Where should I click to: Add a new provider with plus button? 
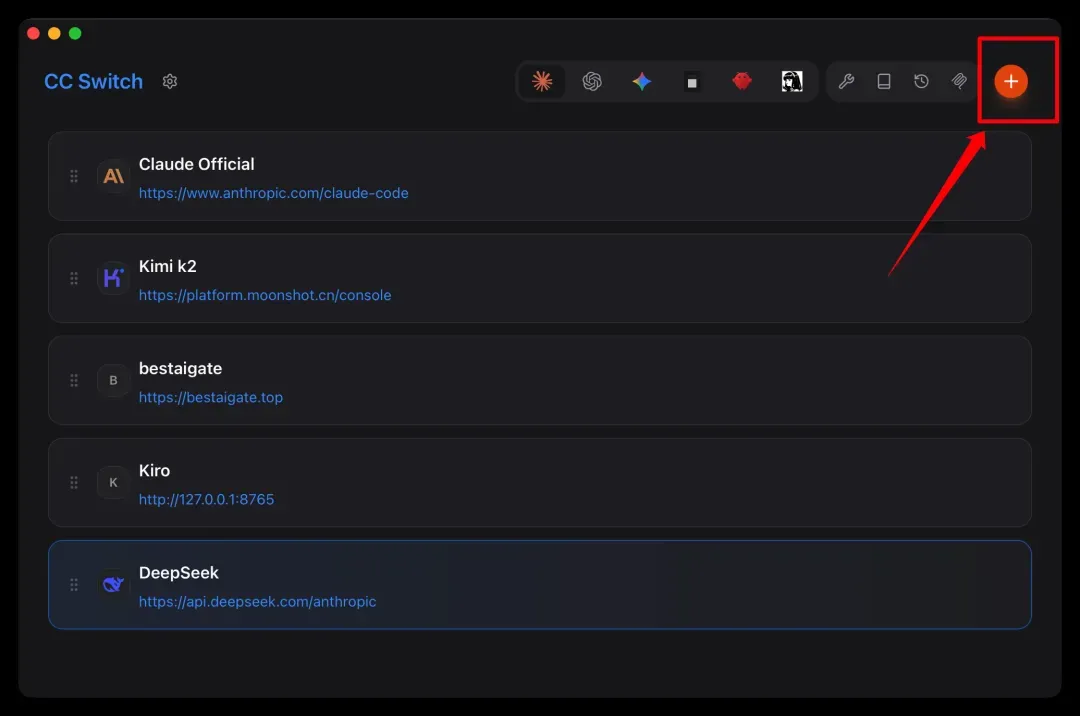click(1010, 81)
